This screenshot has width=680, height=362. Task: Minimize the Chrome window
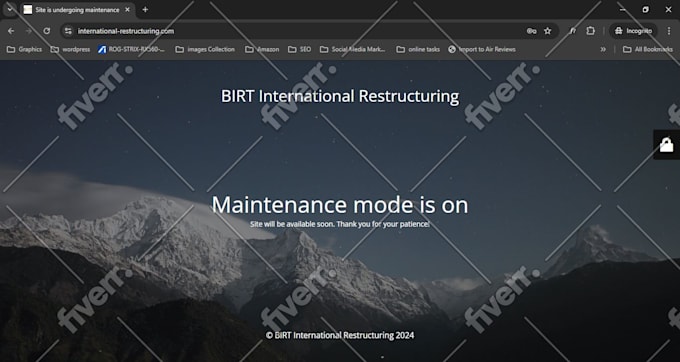(x=622, y=10)
